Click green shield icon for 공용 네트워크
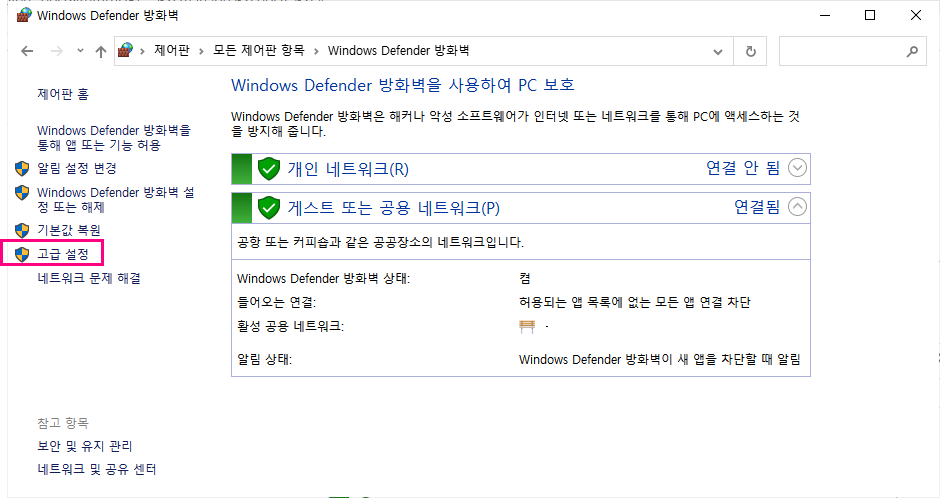 [269, 208]
